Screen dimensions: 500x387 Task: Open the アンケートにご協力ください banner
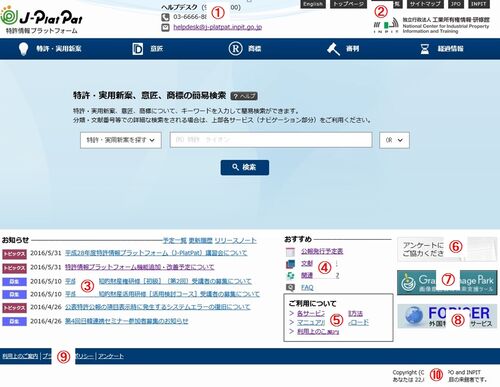447,249
